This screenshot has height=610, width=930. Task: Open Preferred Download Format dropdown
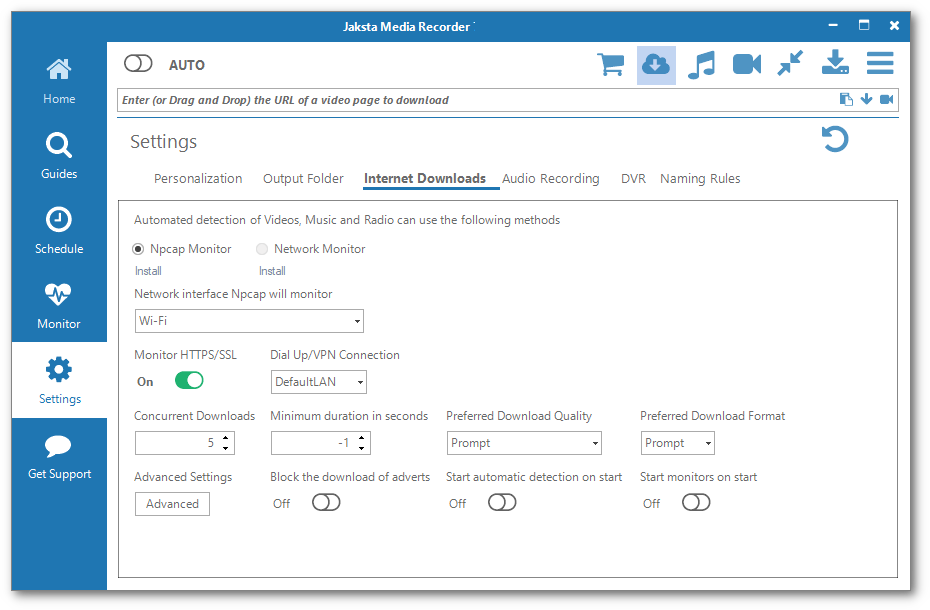(677, 443)
